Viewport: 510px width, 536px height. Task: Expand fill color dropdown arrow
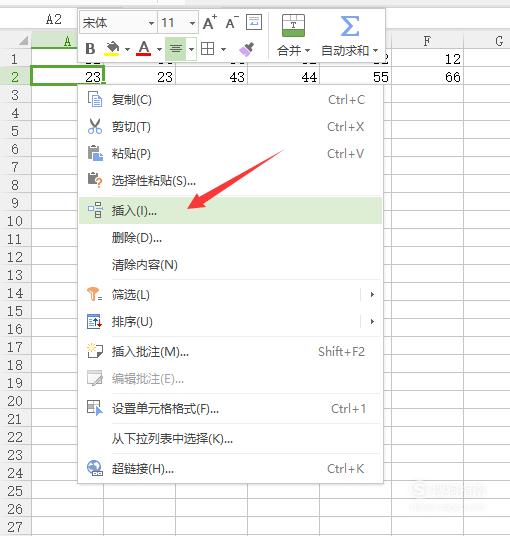coord(127,49)
